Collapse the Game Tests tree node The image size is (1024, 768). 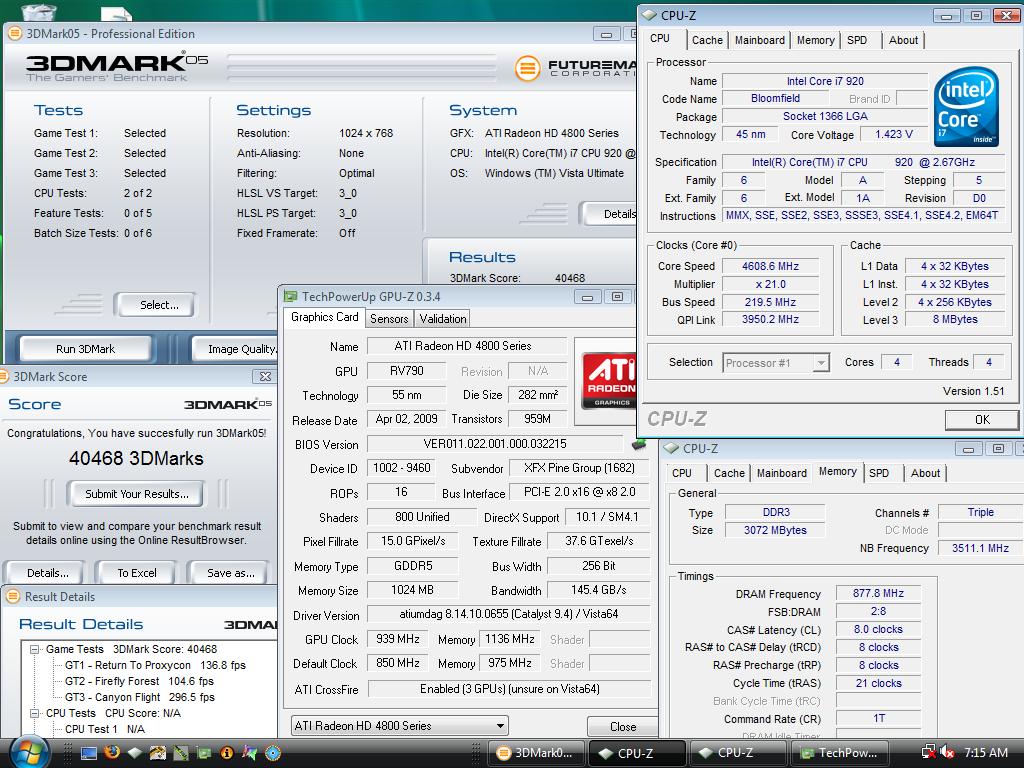pos(34,649)
